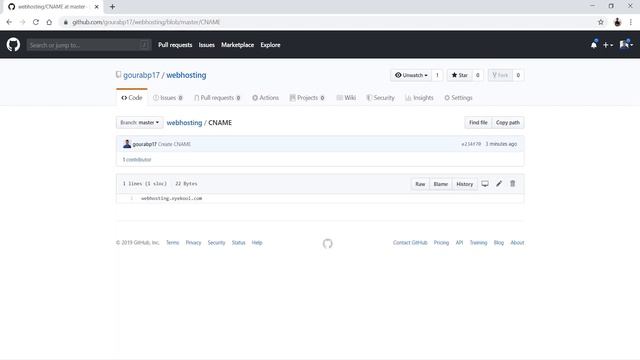640x360 pixels.
Task: Edit CNAME with the pencil icon
Action: 499,184
